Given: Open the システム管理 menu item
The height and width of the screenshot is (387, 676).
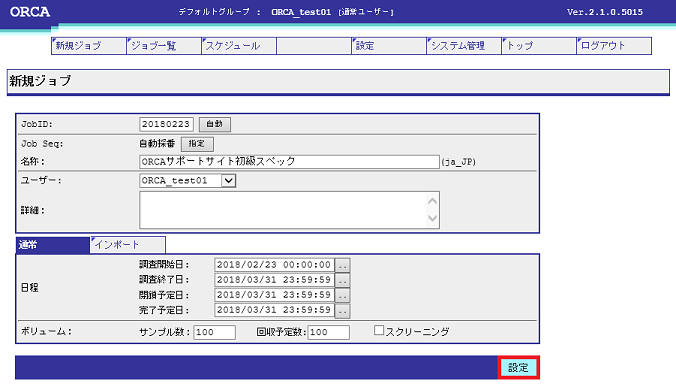Looking at the screenshot, I should (x=463, y=46).
